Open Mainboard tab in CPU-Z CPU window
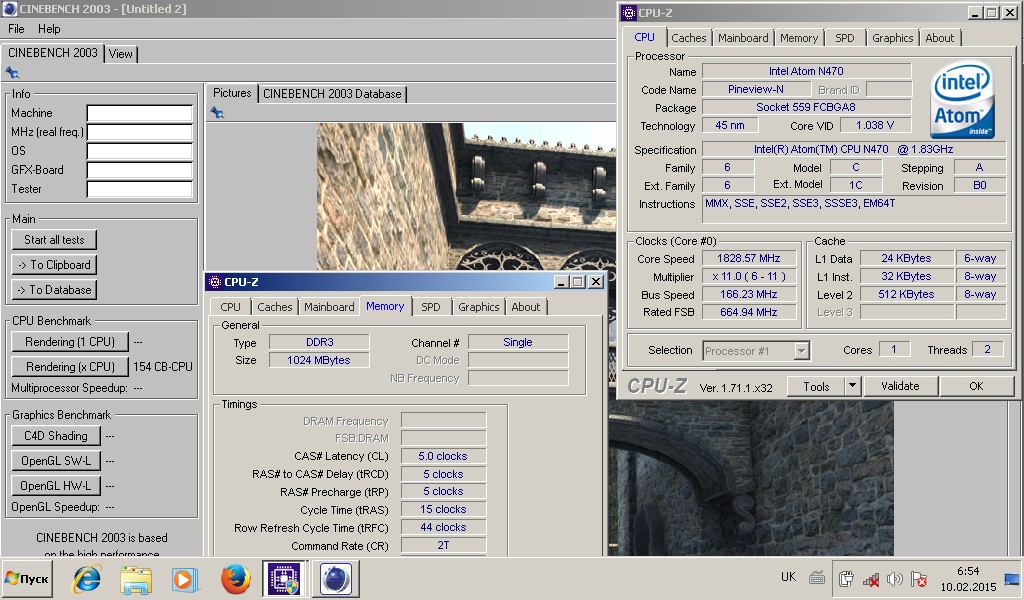Screen dimensions: 1024x600 click(x=743, y=38)
